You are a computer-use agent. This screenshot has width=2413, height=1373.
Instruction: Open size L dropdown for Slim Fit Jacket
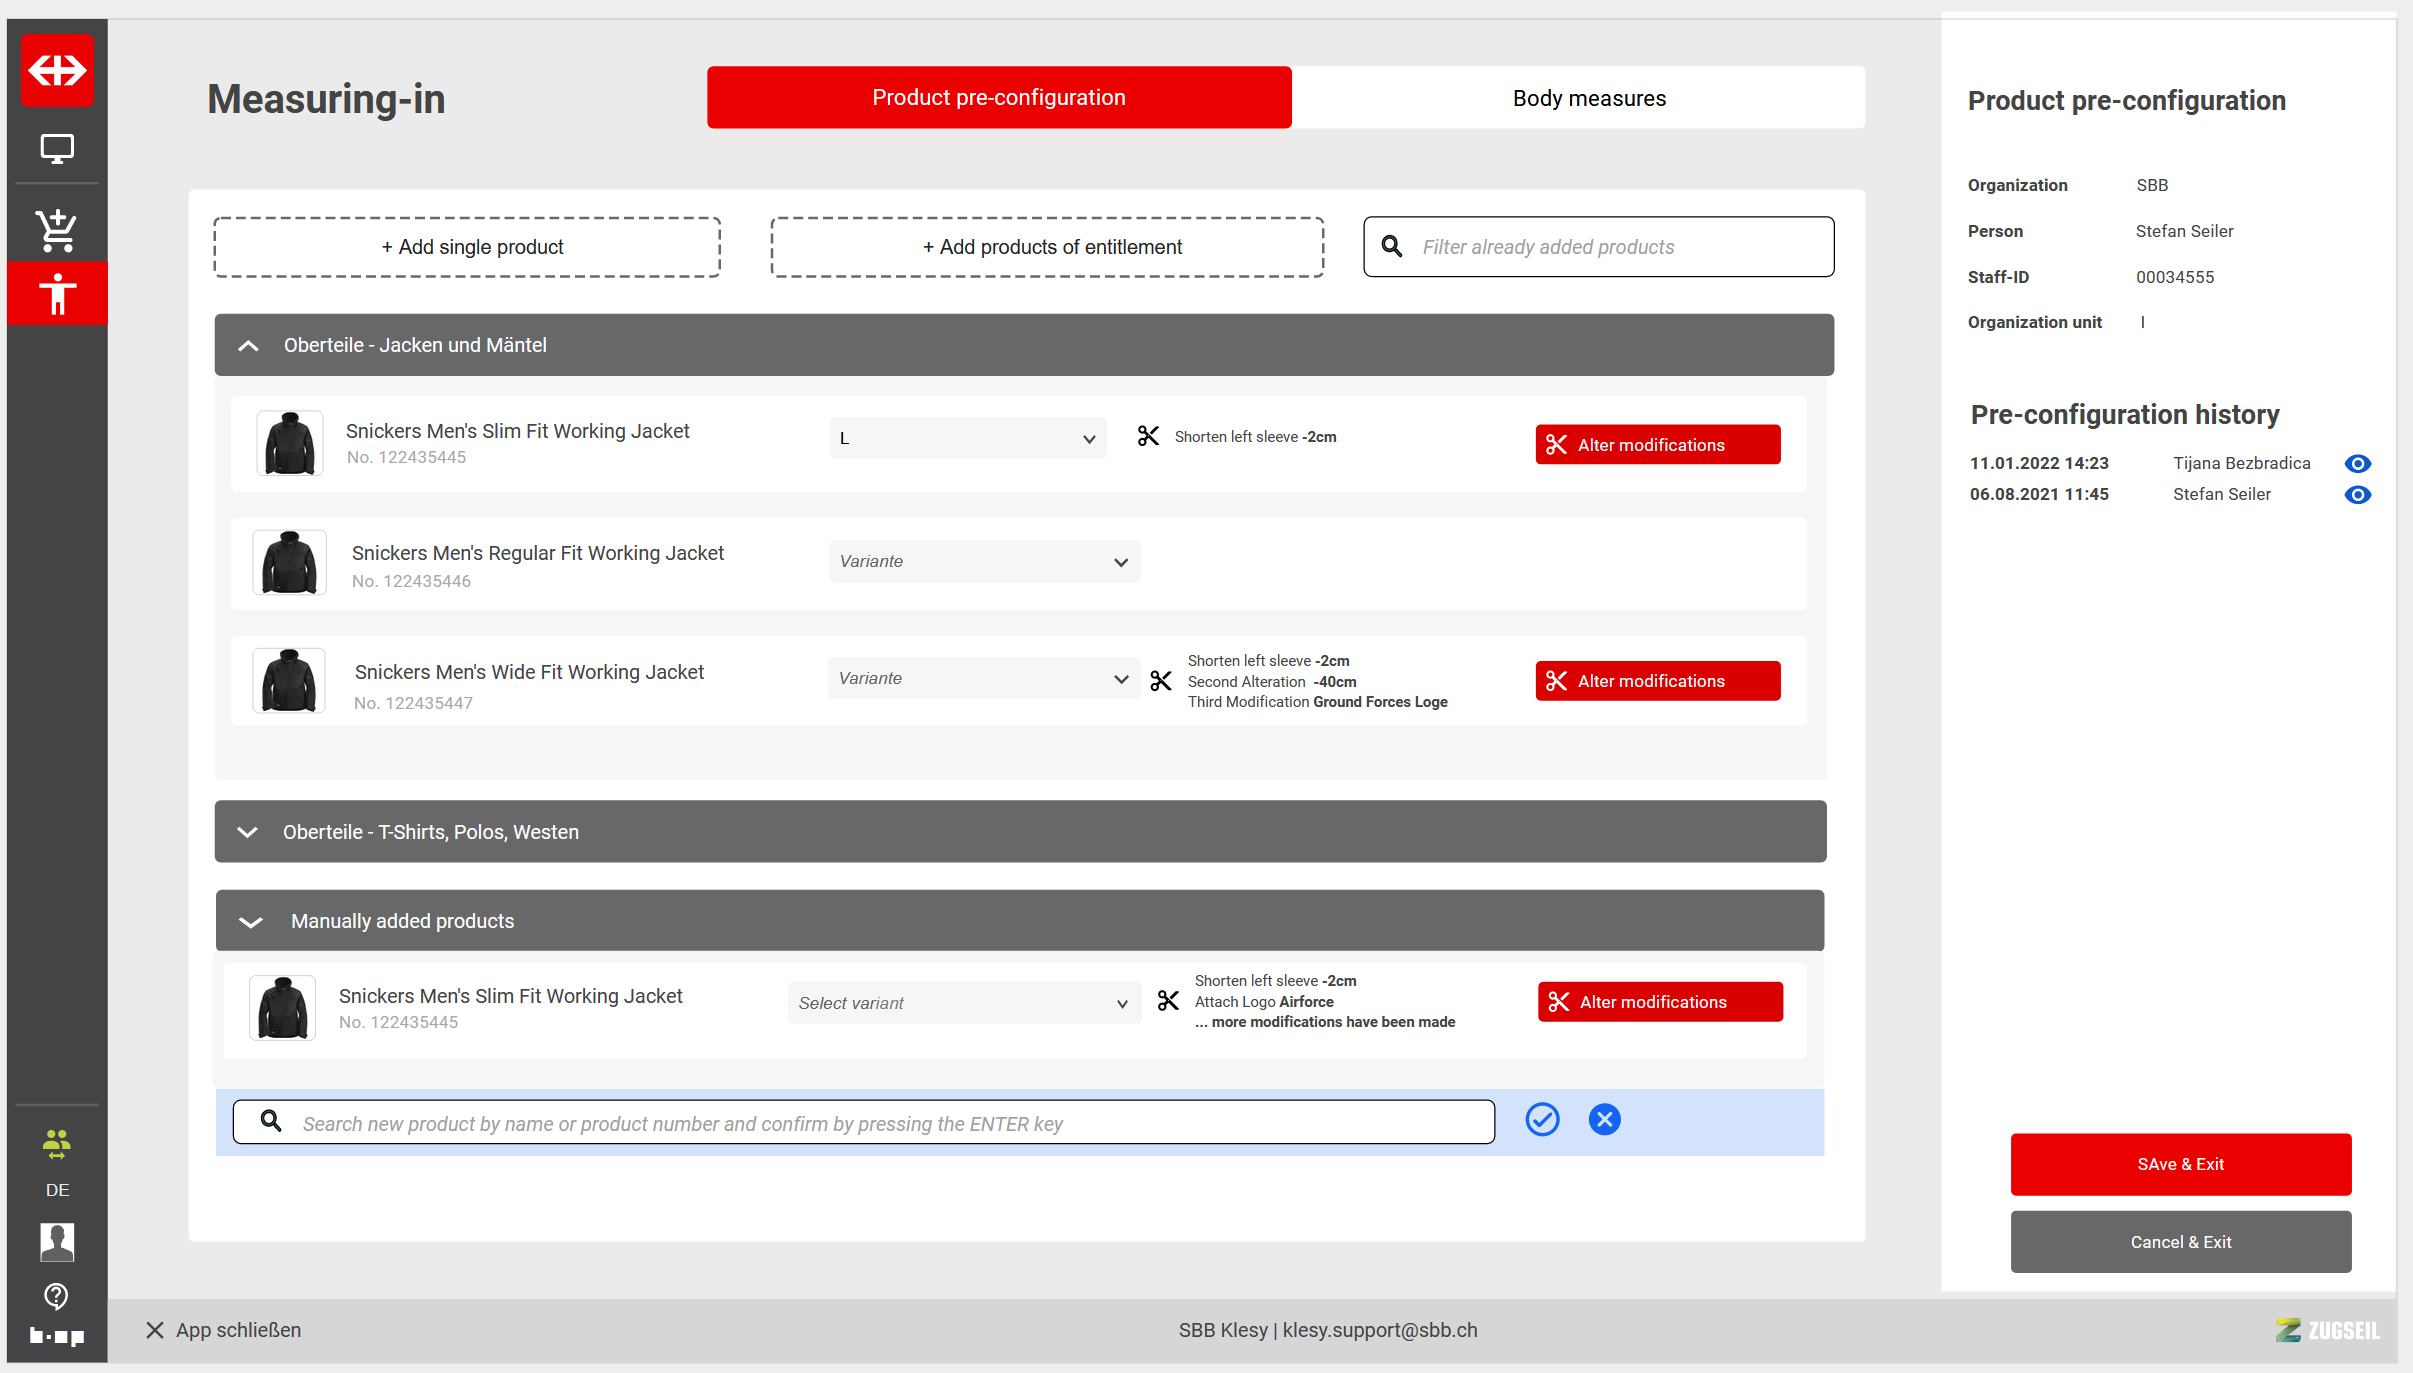(967, 439)
